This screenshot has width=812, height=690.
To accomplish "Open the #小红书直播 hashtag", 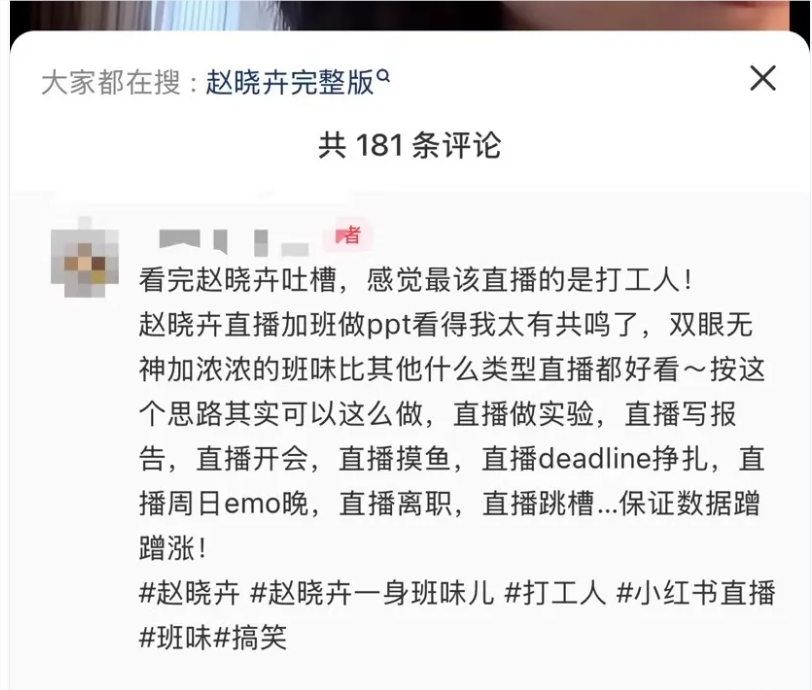I will (x=696, y=593).
